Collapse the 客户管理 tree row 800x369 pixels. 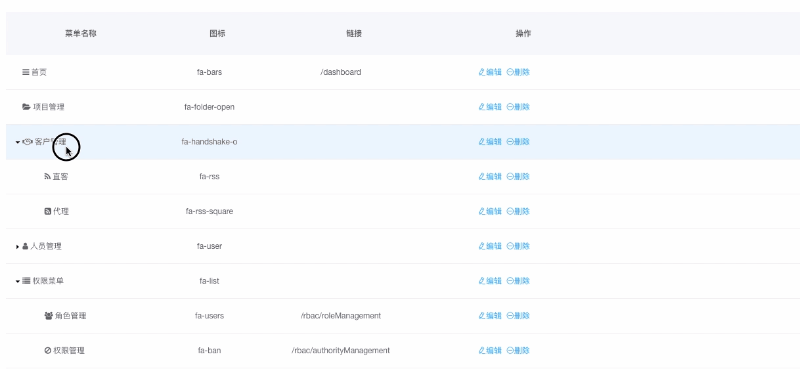click(x=18, y=142)
